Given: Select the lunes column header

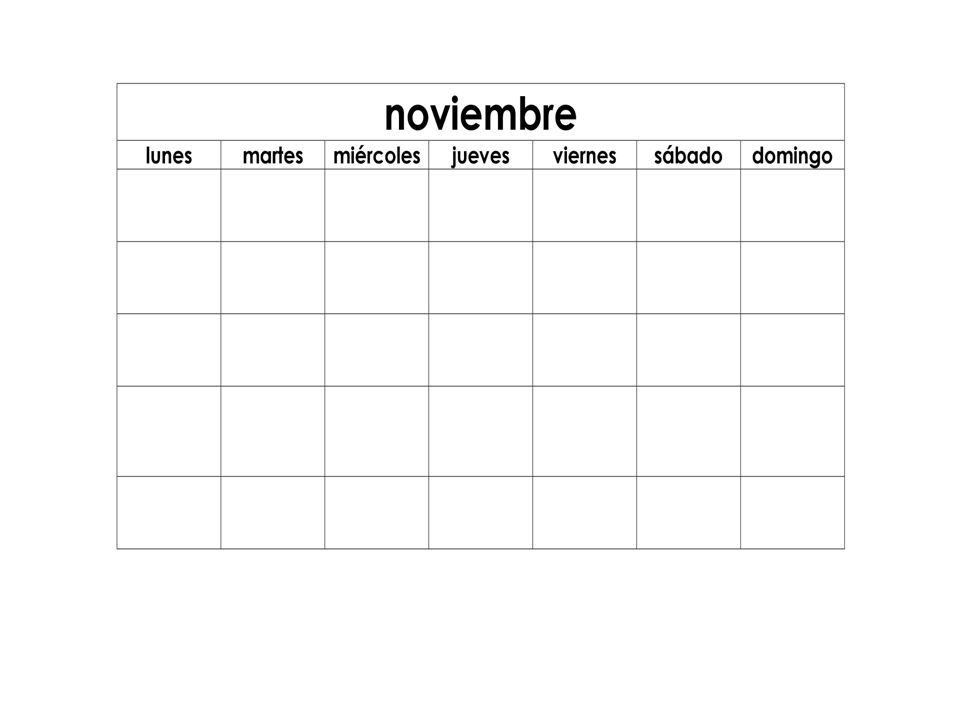Looking at the screenshot, I should coord(169,156).
